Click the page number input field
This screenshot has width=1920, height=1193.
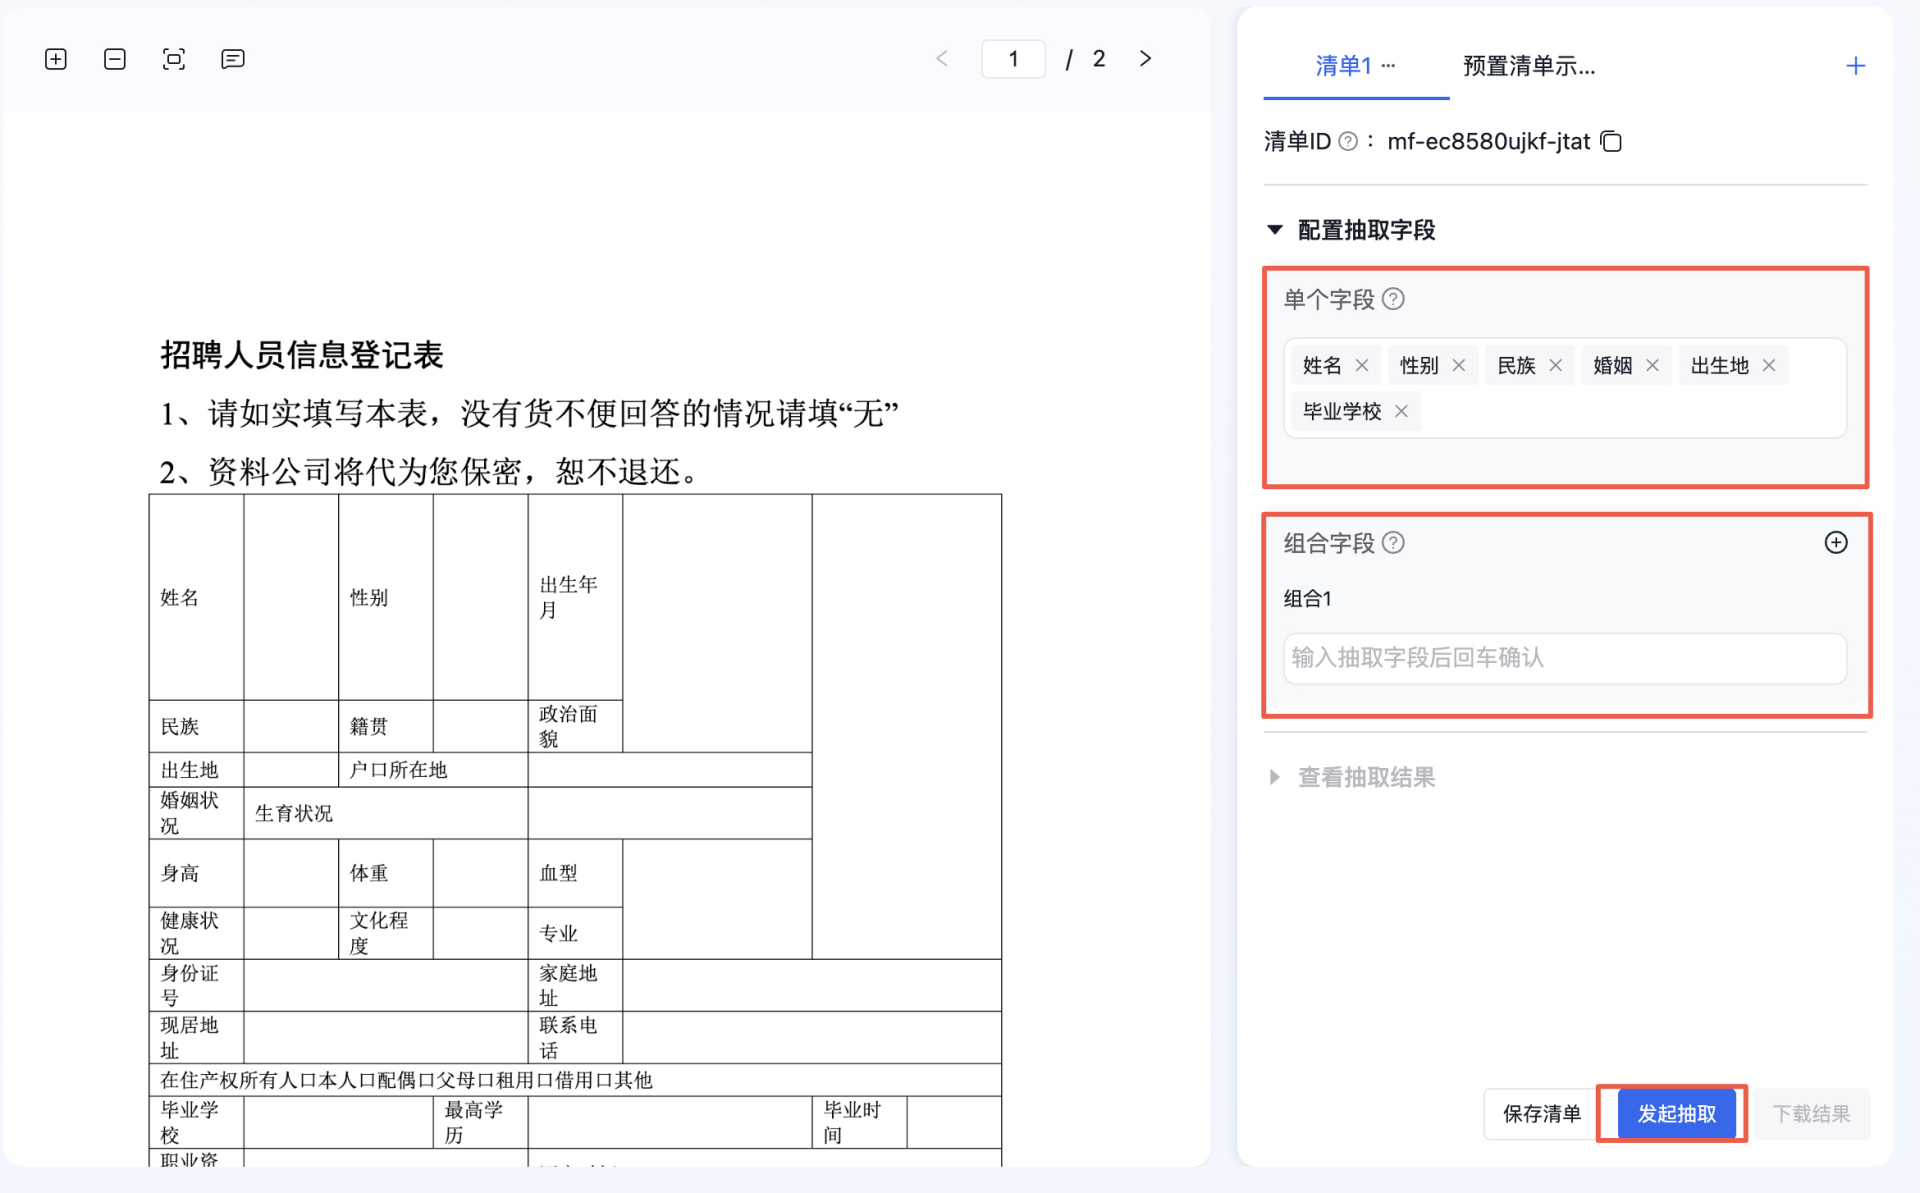(x=1013, y=59)
